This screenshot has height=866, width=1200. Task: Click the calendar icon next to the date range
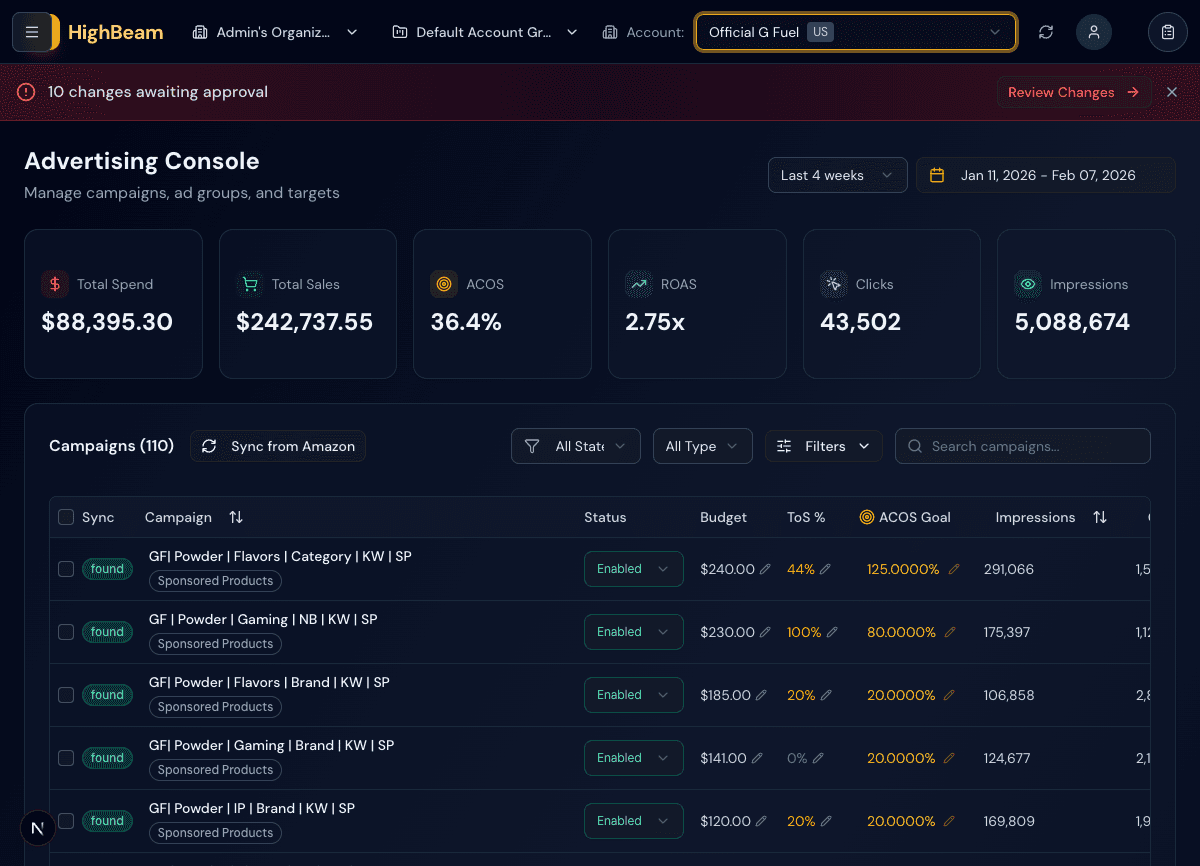(936, 174)
